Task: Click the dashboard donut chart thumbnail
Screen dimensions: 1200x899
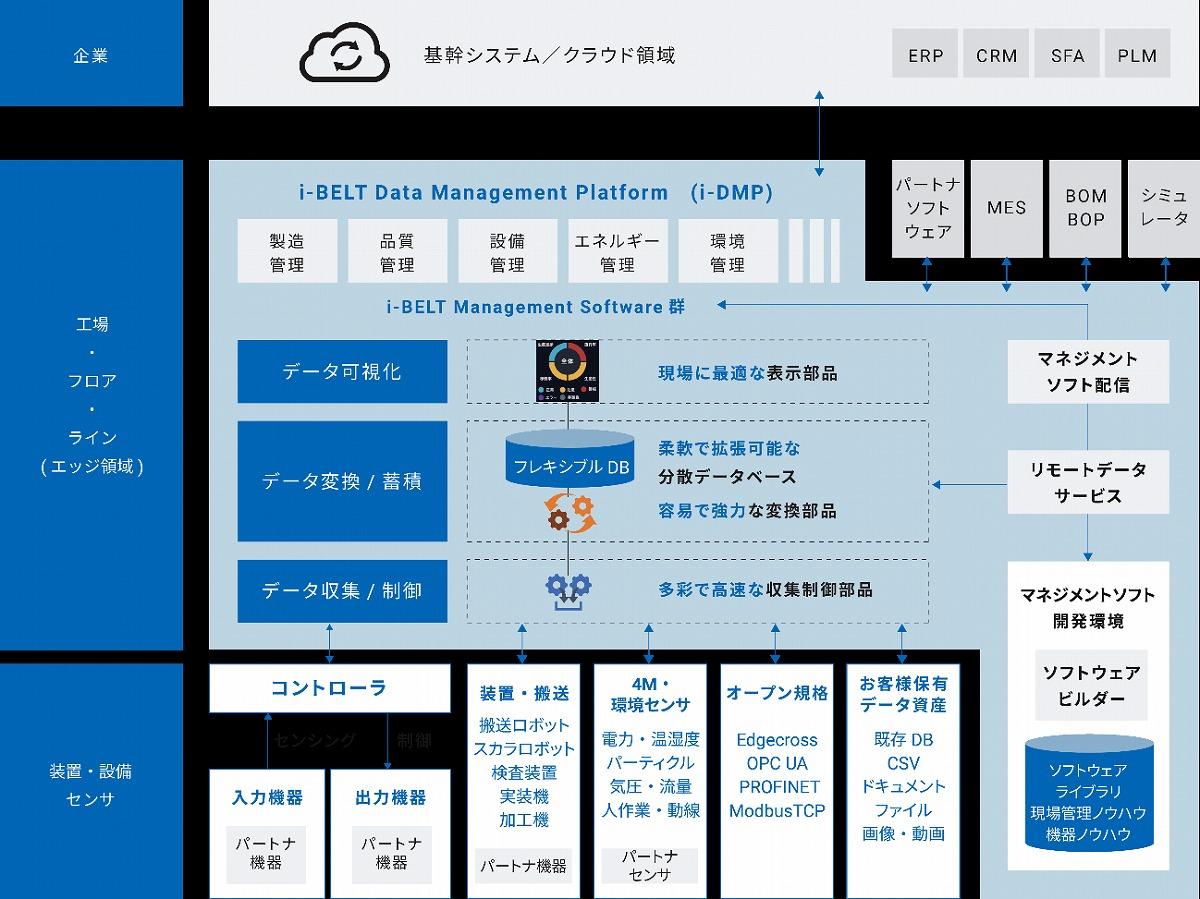Action: click(x=567, y=371)
